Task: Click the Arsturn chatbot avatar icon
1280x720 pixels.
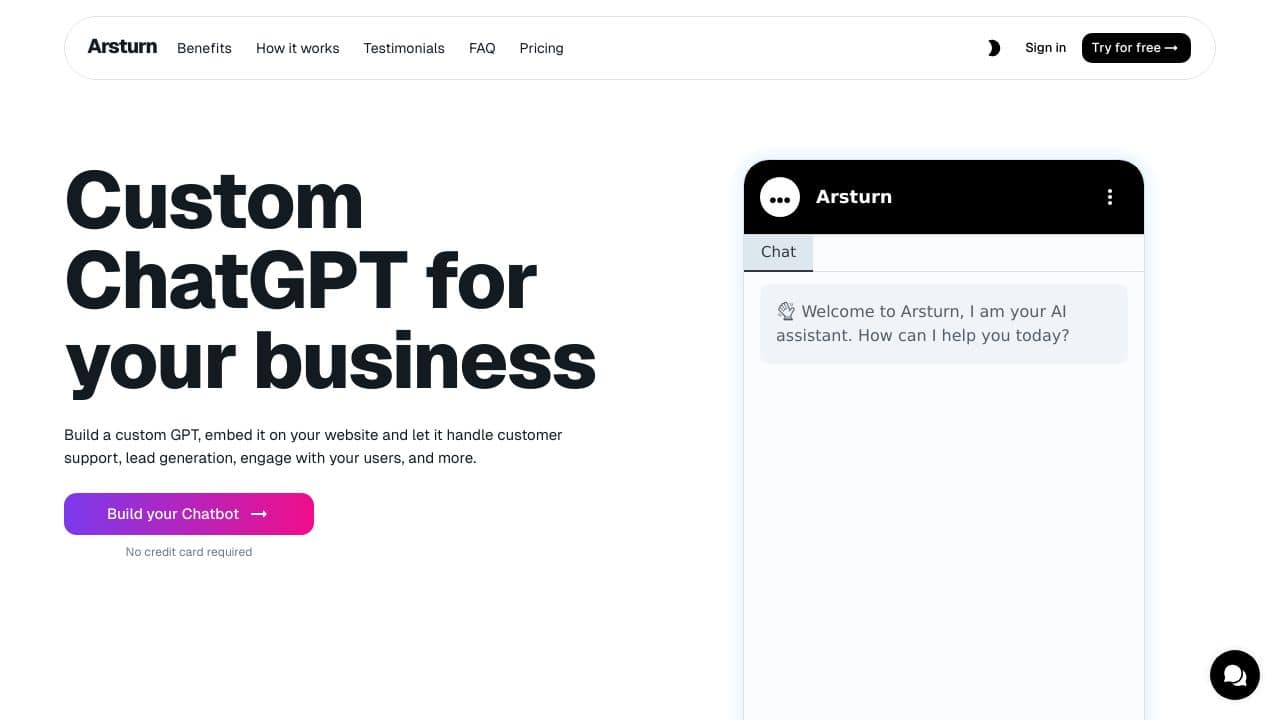Action: click(780, 197)
